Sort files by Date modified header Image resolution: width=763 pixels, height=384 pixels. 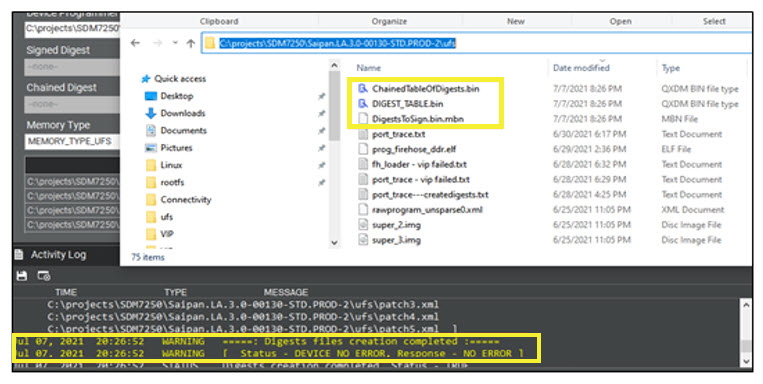pyautogui.click(x=581, y=68)
